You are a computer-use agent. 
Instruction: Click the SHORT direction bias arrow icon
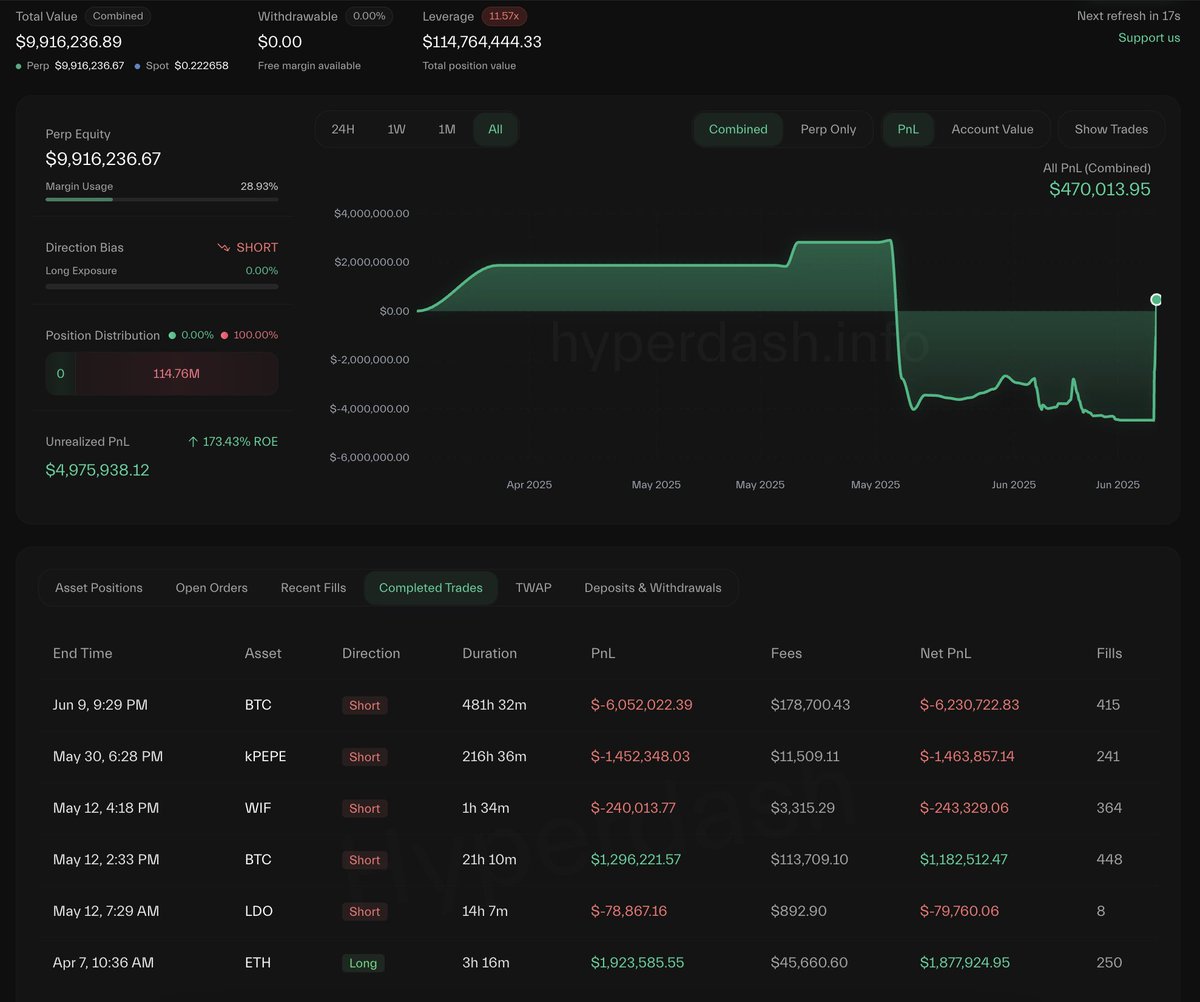tap(224, 247)
